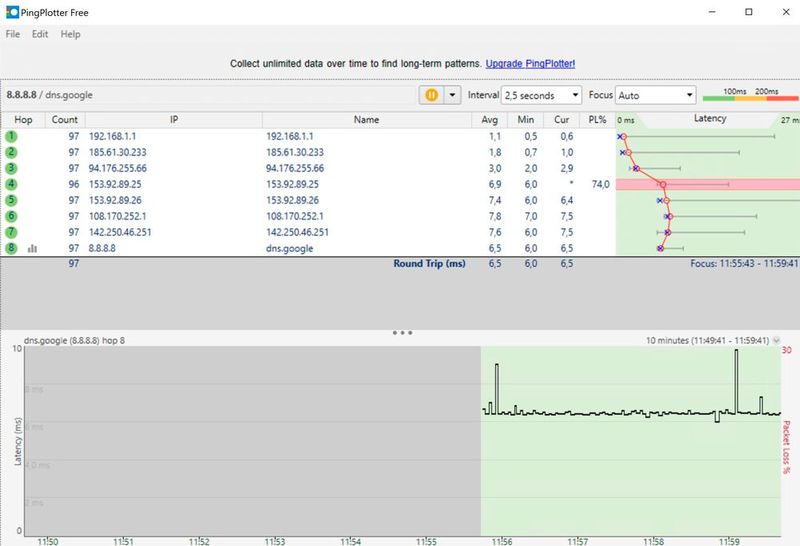800x546 pixels.
Task: Select IP cell 94.176.255.66
Action: tap(117, 168)
